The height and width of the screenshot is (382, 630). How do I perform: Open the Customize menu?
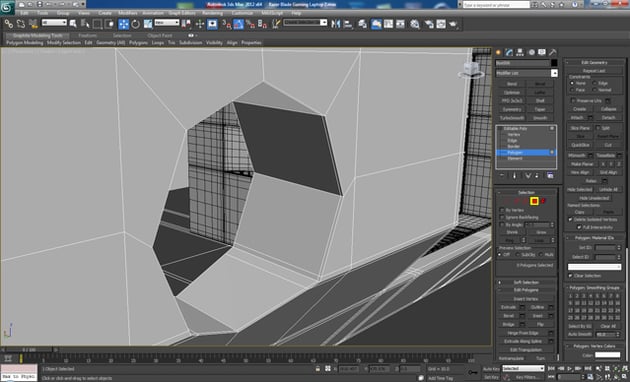click(242, 13)
